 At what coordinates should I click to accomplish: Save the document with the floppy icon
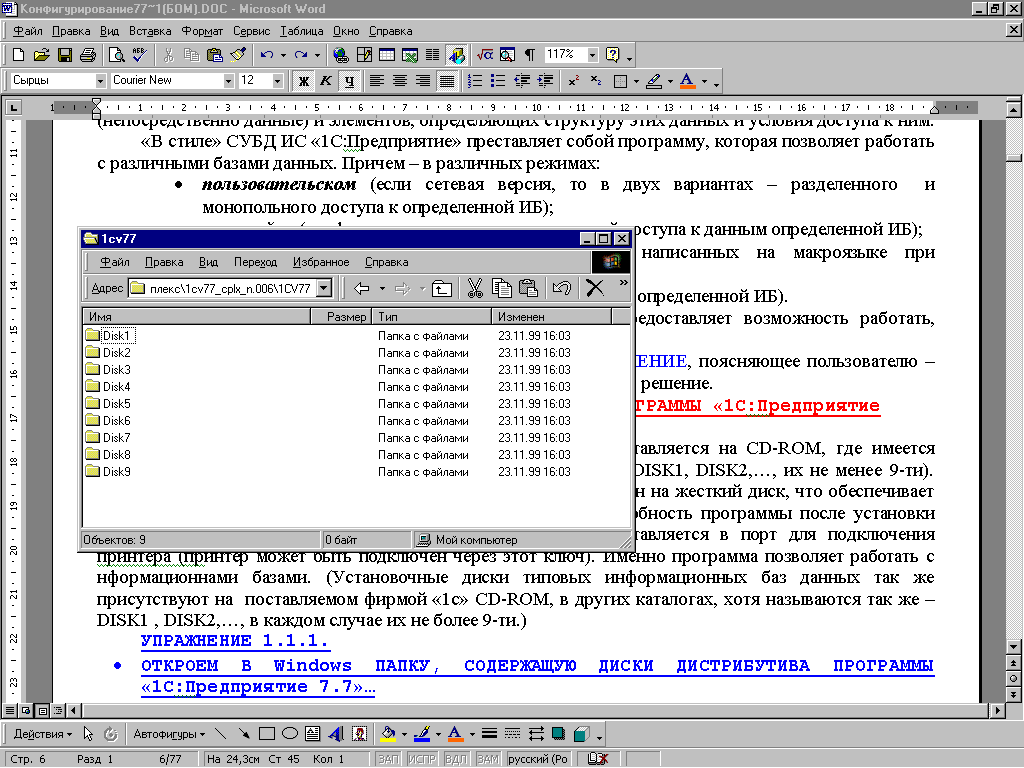(65, 55)
